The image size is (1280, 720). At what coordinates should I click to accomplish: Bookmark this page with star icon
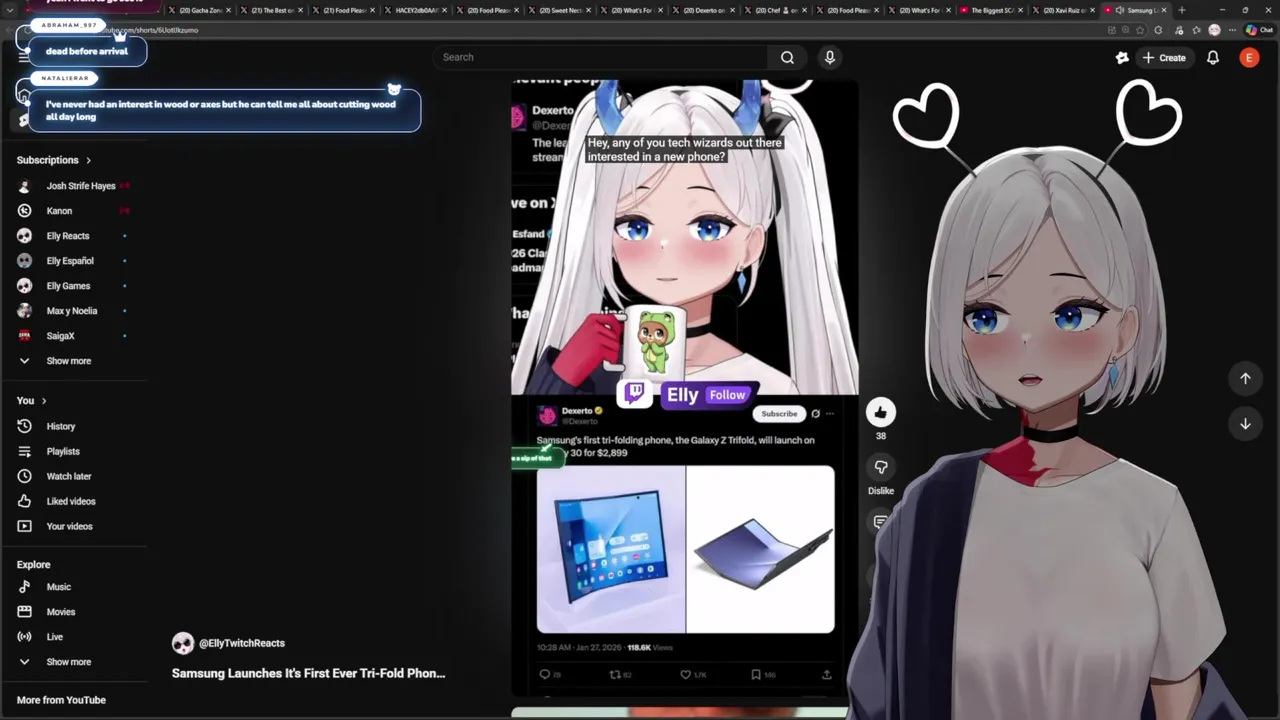point(1141,30)
